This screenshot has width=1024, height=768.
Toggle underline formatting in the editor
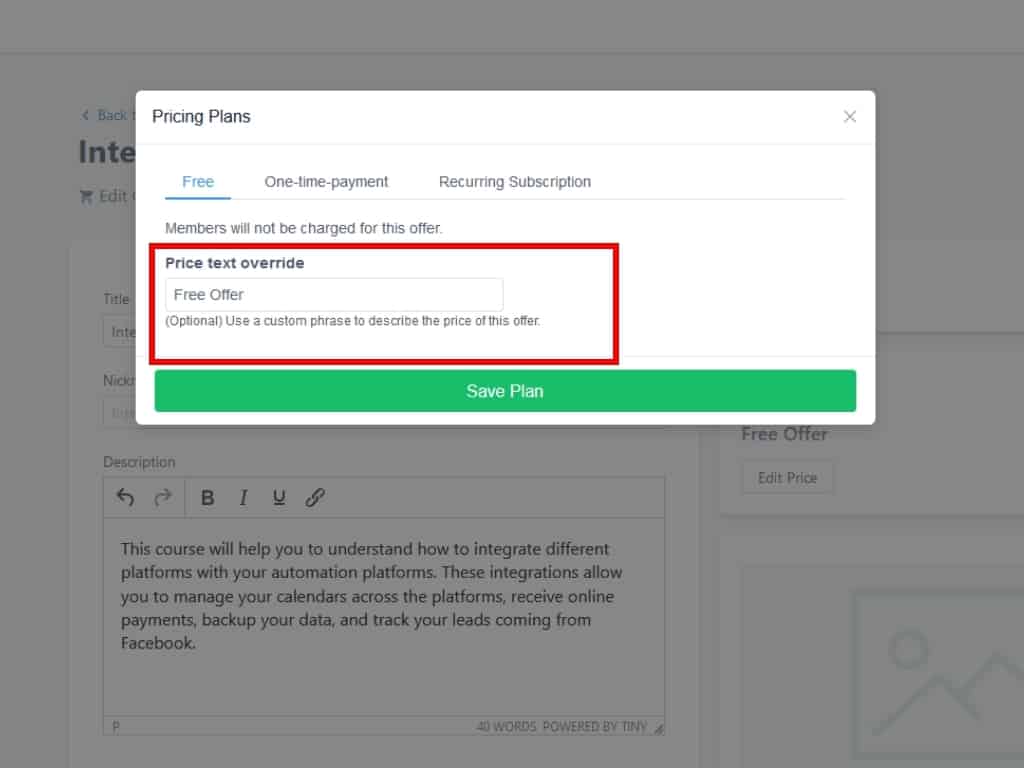point(279,497)
